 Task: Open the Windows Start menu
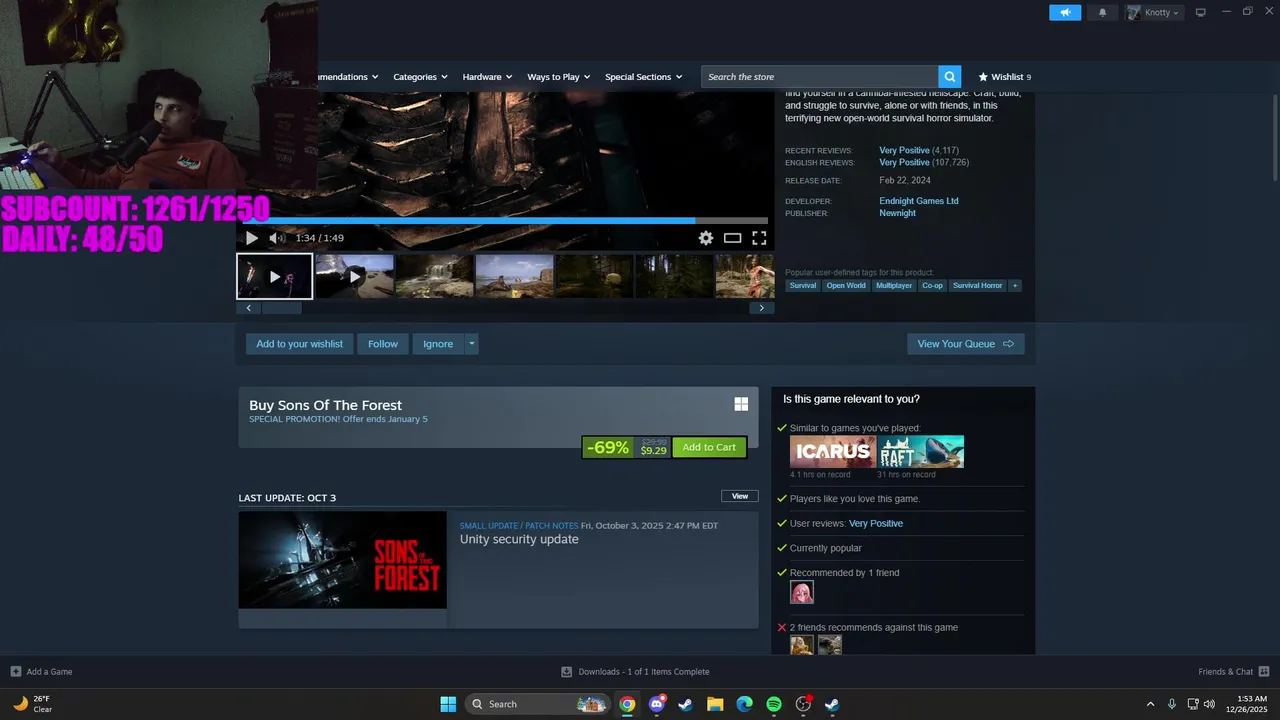pyautogui.click(x=448, y=704)
